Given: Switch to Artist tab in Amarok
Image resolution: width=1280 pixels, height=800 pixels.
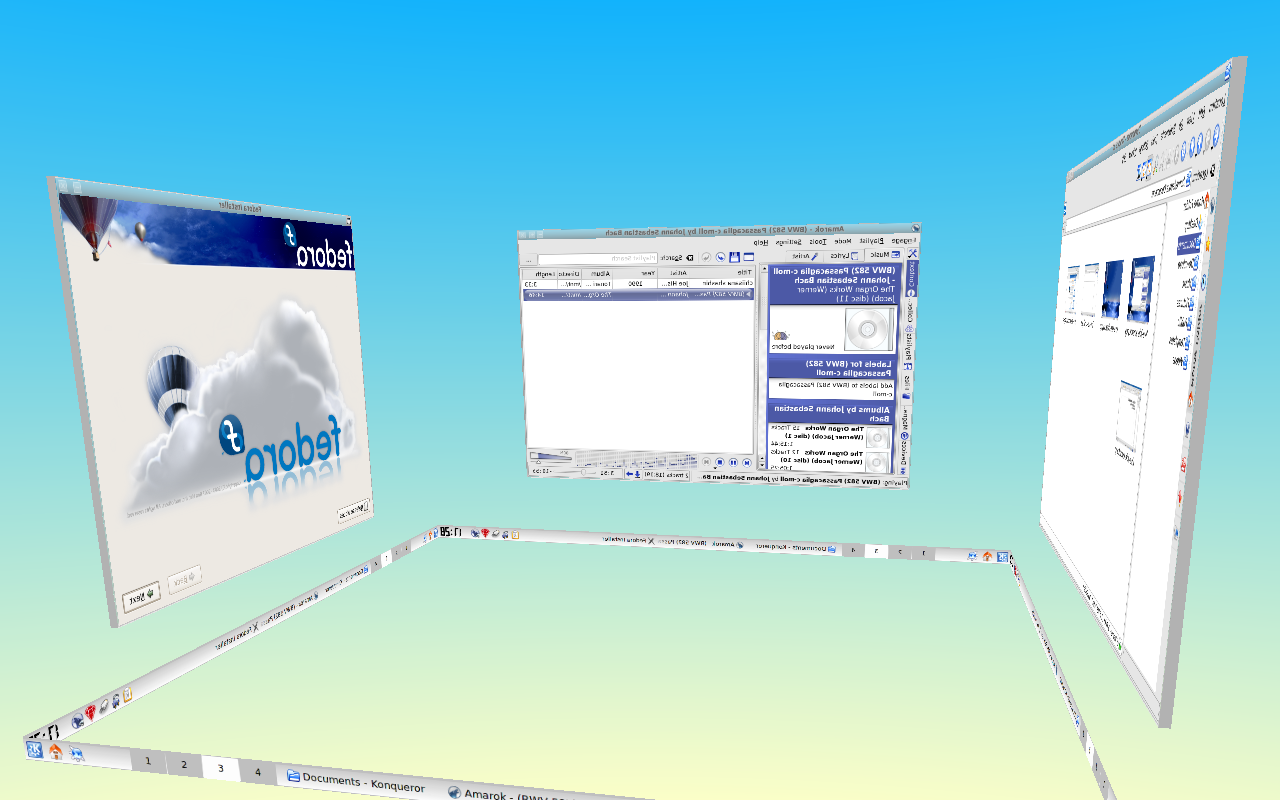Looking at the screenshot, I should click(x=804, y=256).
